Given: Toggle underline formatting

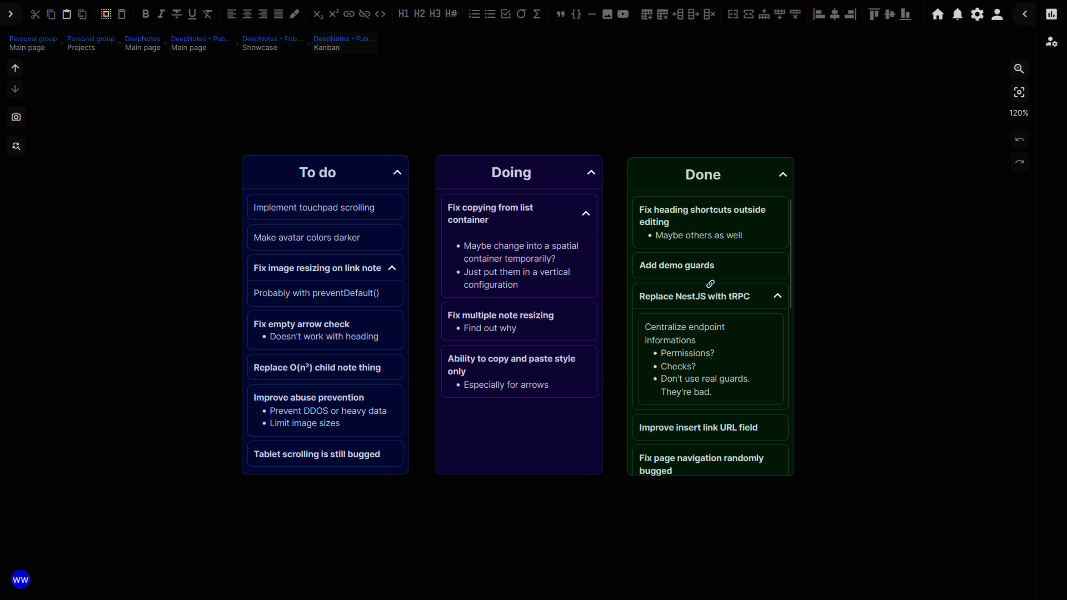Looking at the screenshot, I should (x=193, y=14).
